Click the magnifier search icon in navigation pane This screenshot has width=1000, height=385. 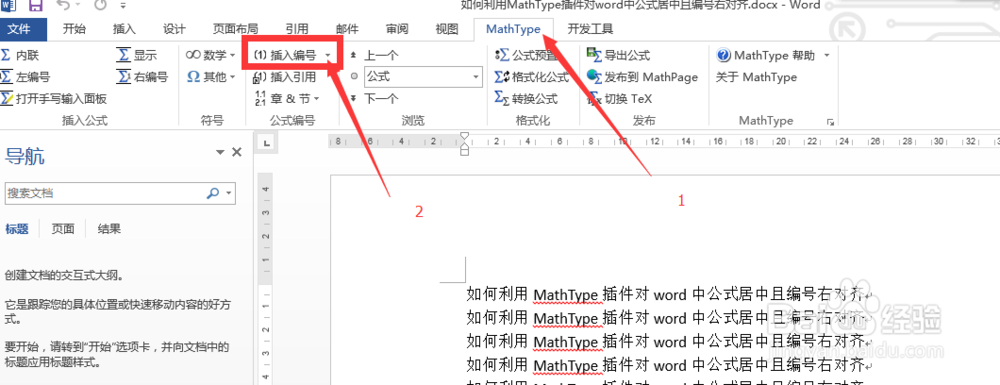(x=213, y=192)
